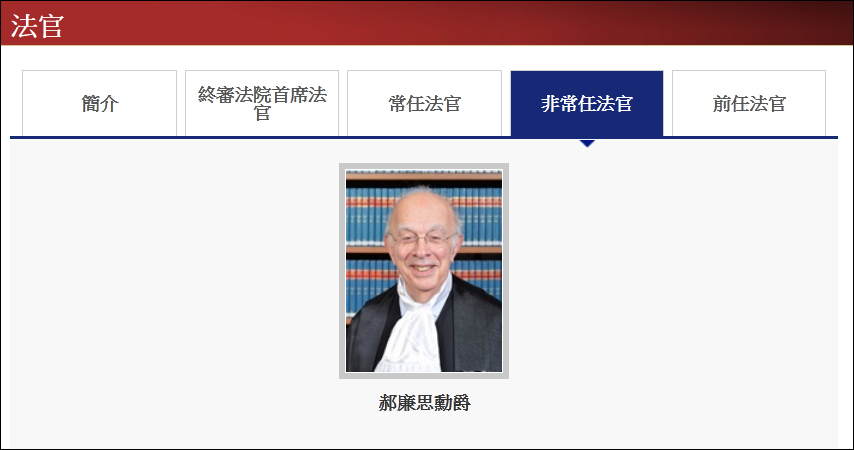
Task: Click the 法官 heading in the red banner
Action: [38, 25]
